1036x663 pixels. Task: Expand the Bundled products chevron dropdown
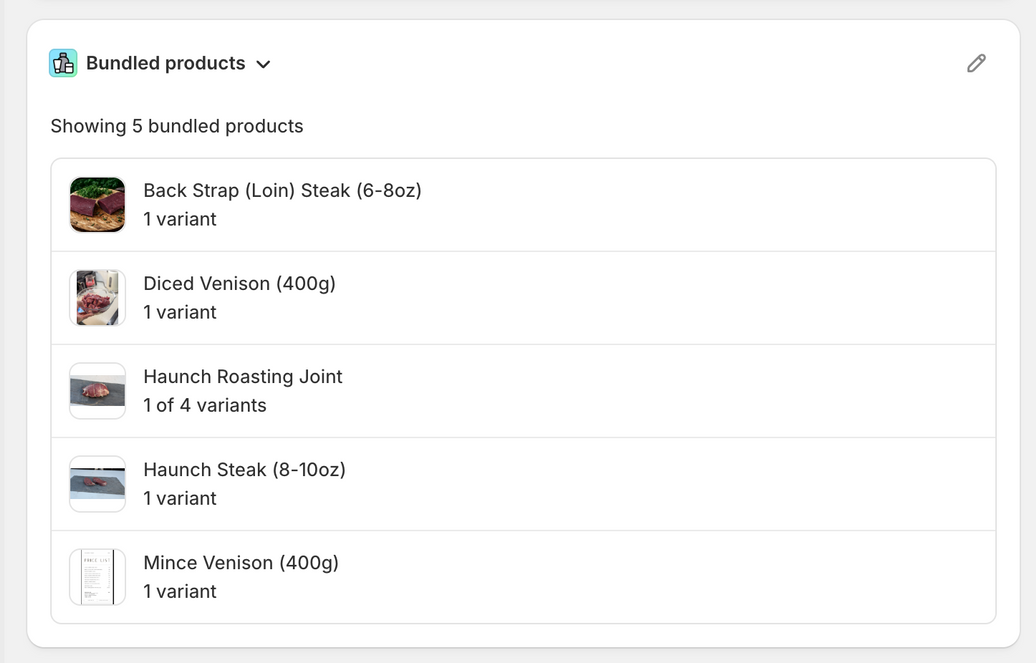(263, 64)
